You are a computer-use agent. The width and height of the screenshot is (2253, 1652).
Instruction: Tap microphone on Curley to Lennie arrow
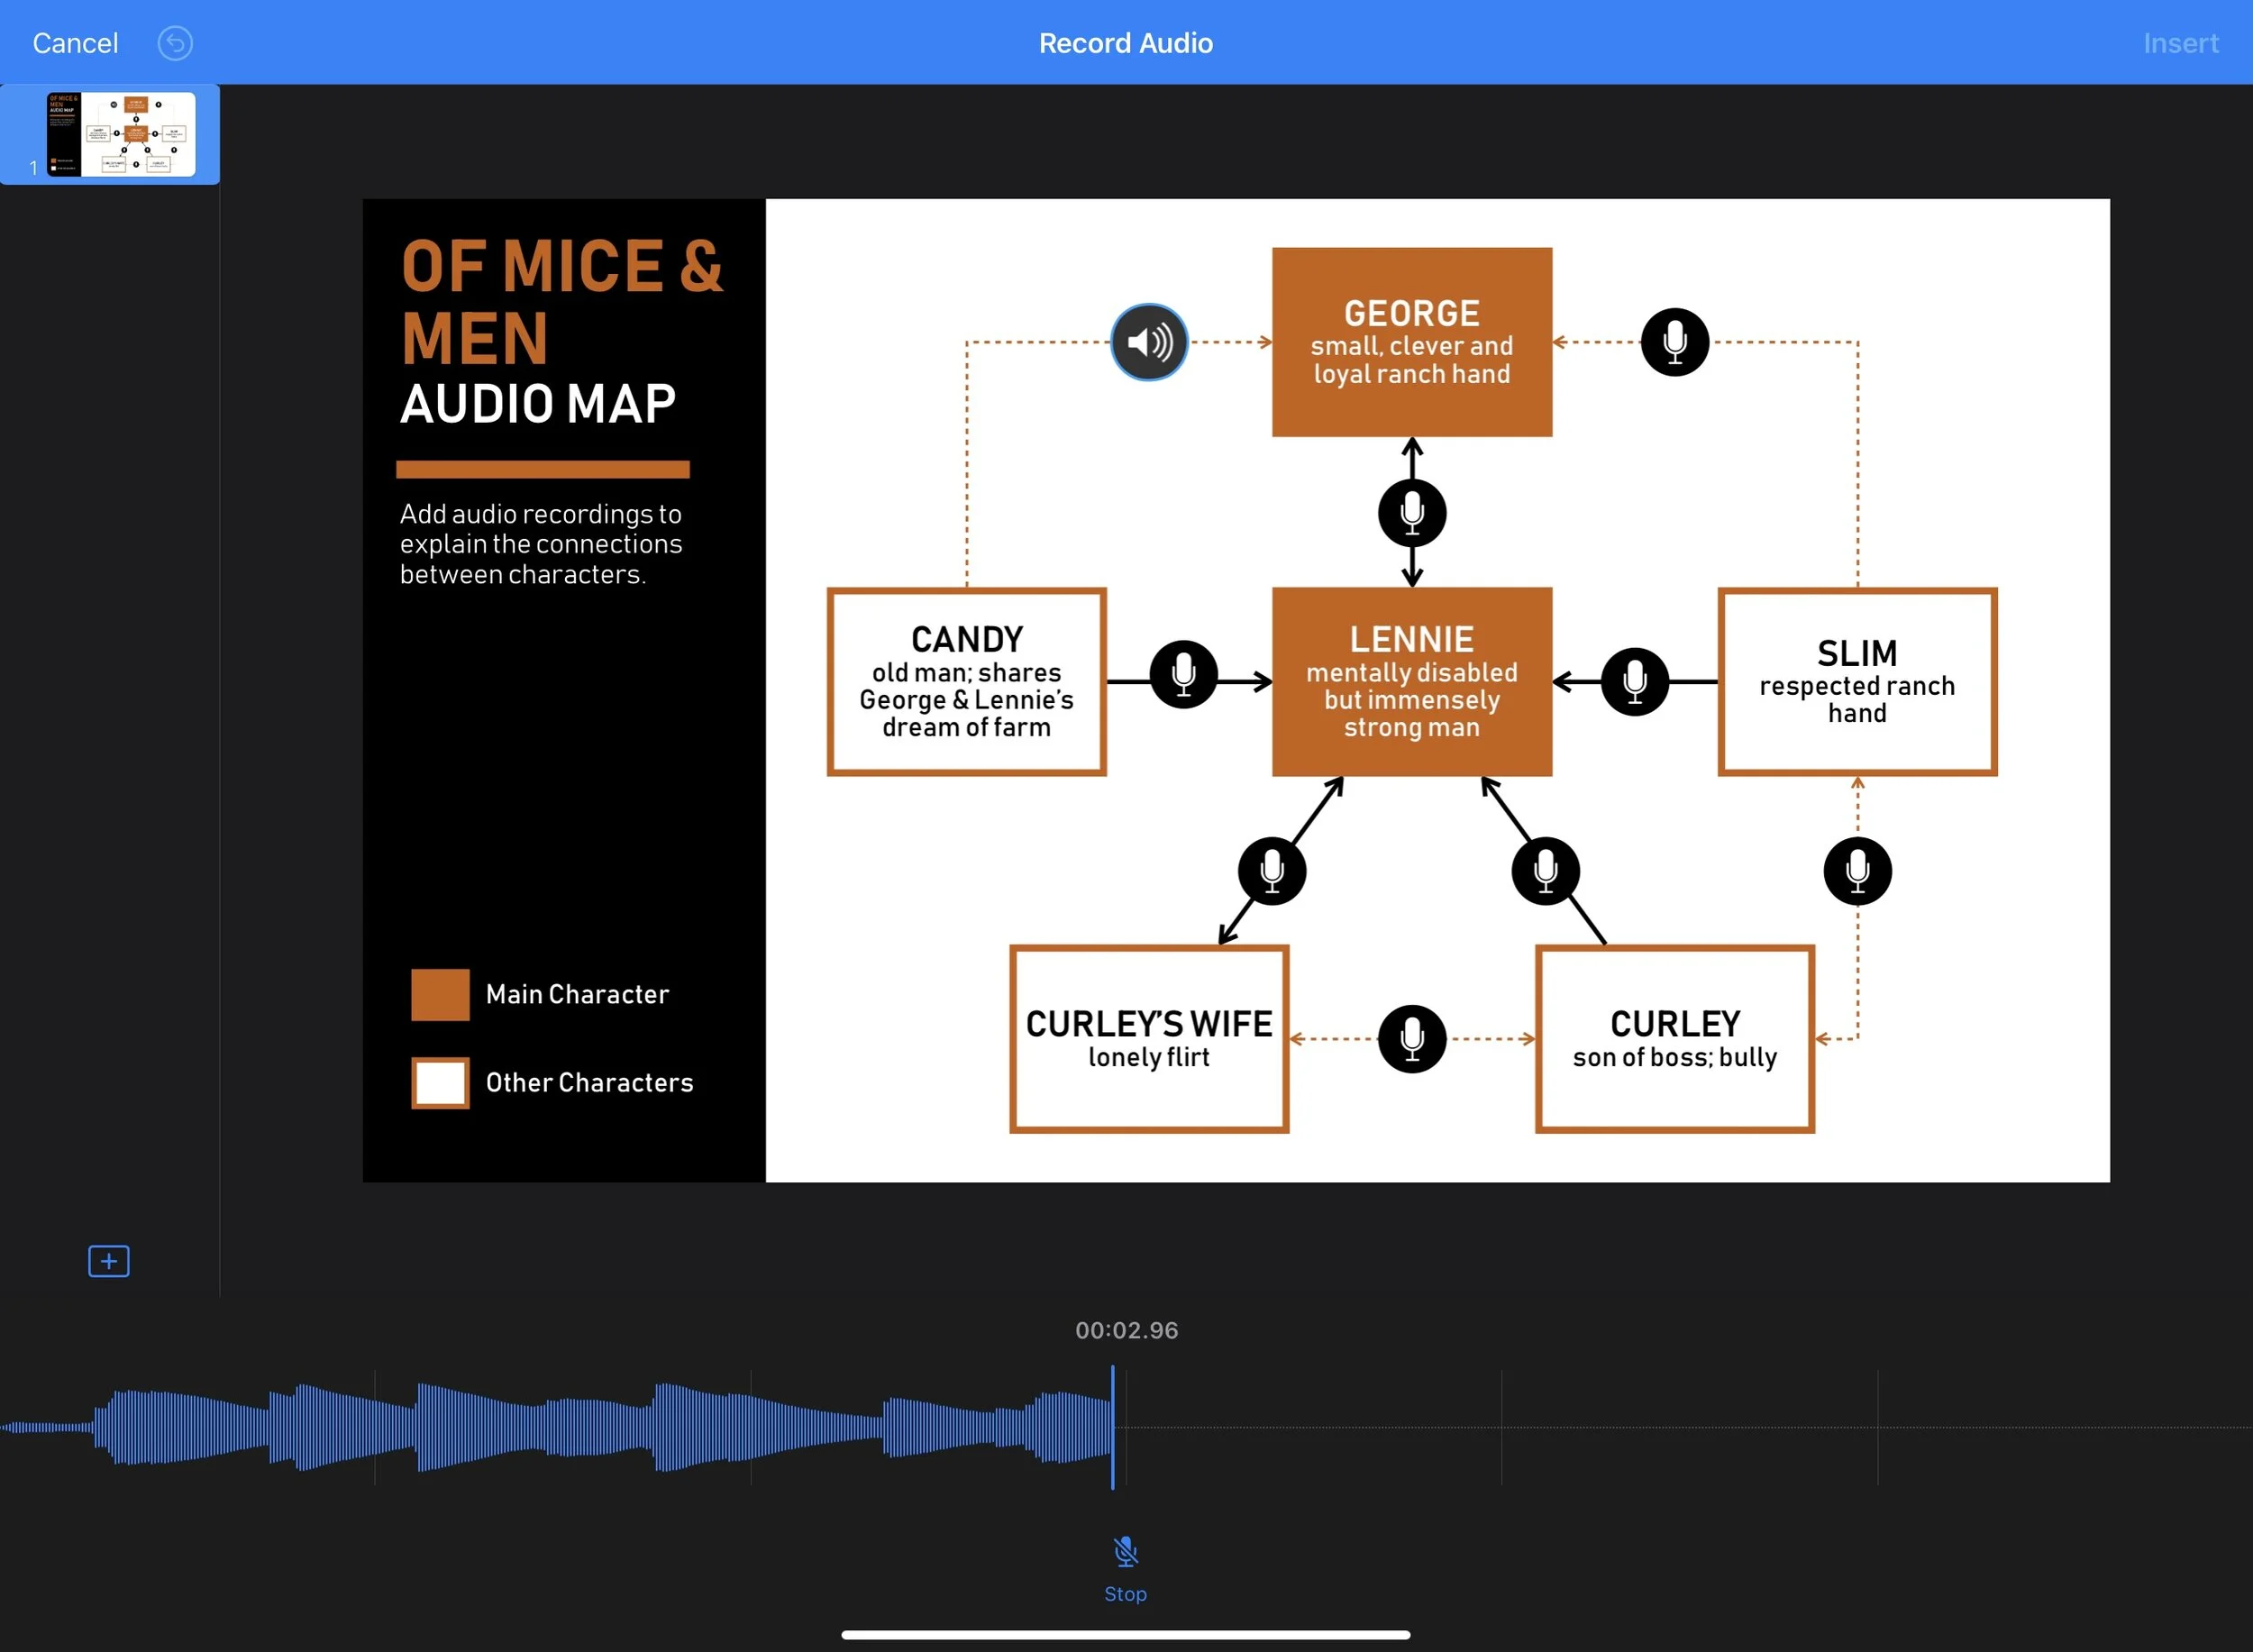[x=1545, y=871]
